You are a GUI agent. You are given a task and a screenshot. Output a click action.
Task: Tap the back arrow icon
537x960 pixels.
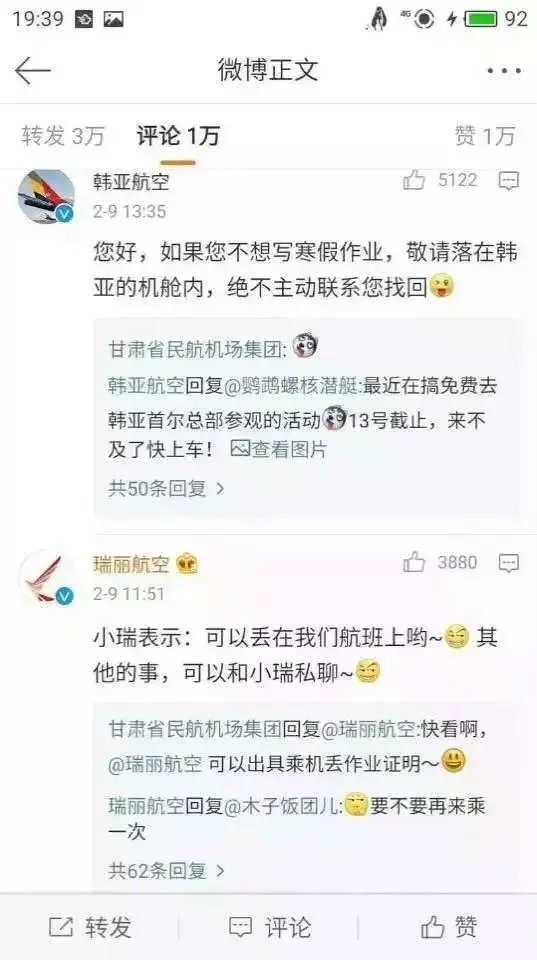click(32, 71)
